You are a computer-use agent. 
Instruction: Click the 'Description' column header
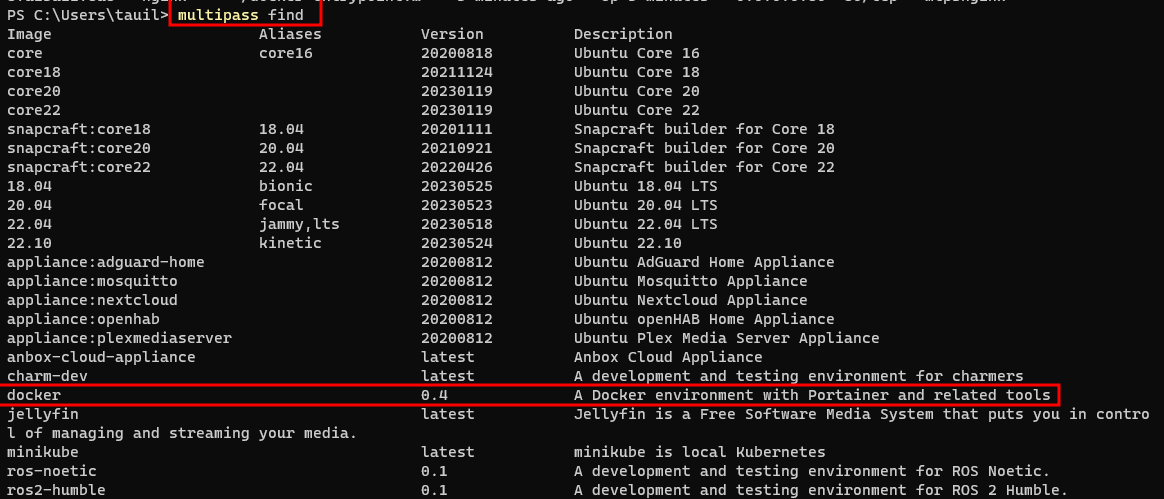tap(623, 34)
